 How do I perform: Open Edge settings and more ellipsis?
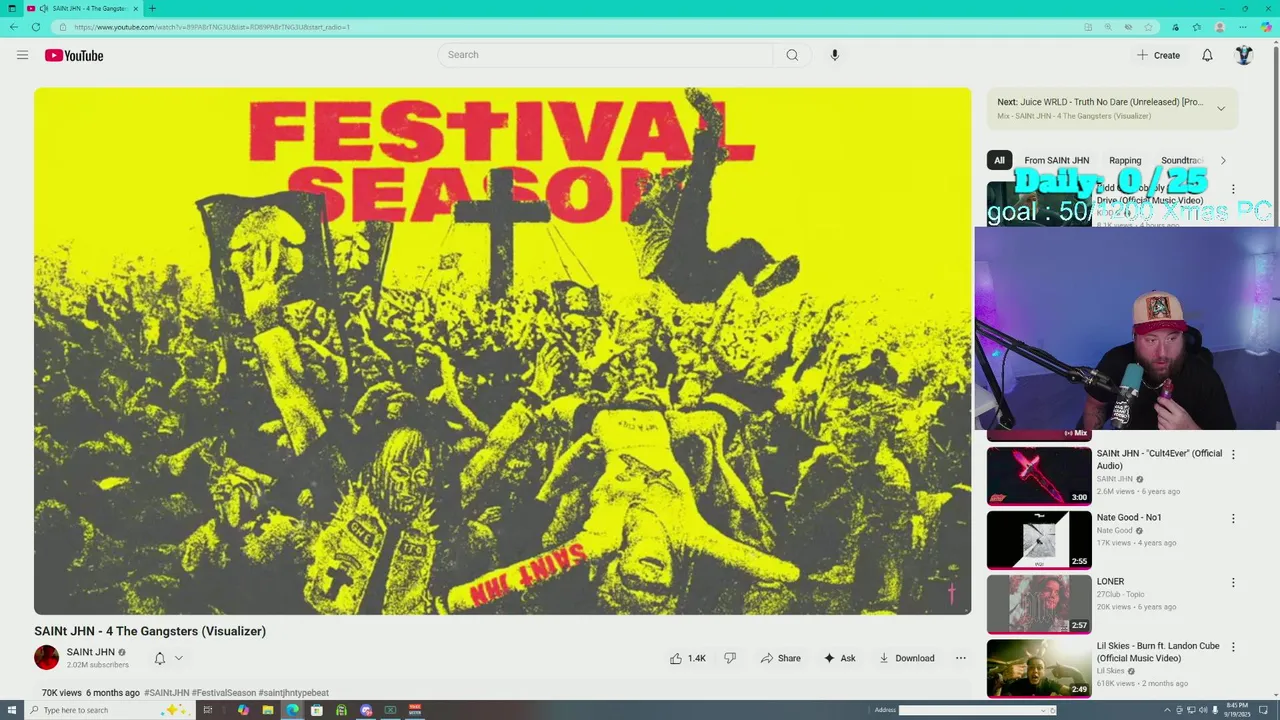coord(1243,27)
